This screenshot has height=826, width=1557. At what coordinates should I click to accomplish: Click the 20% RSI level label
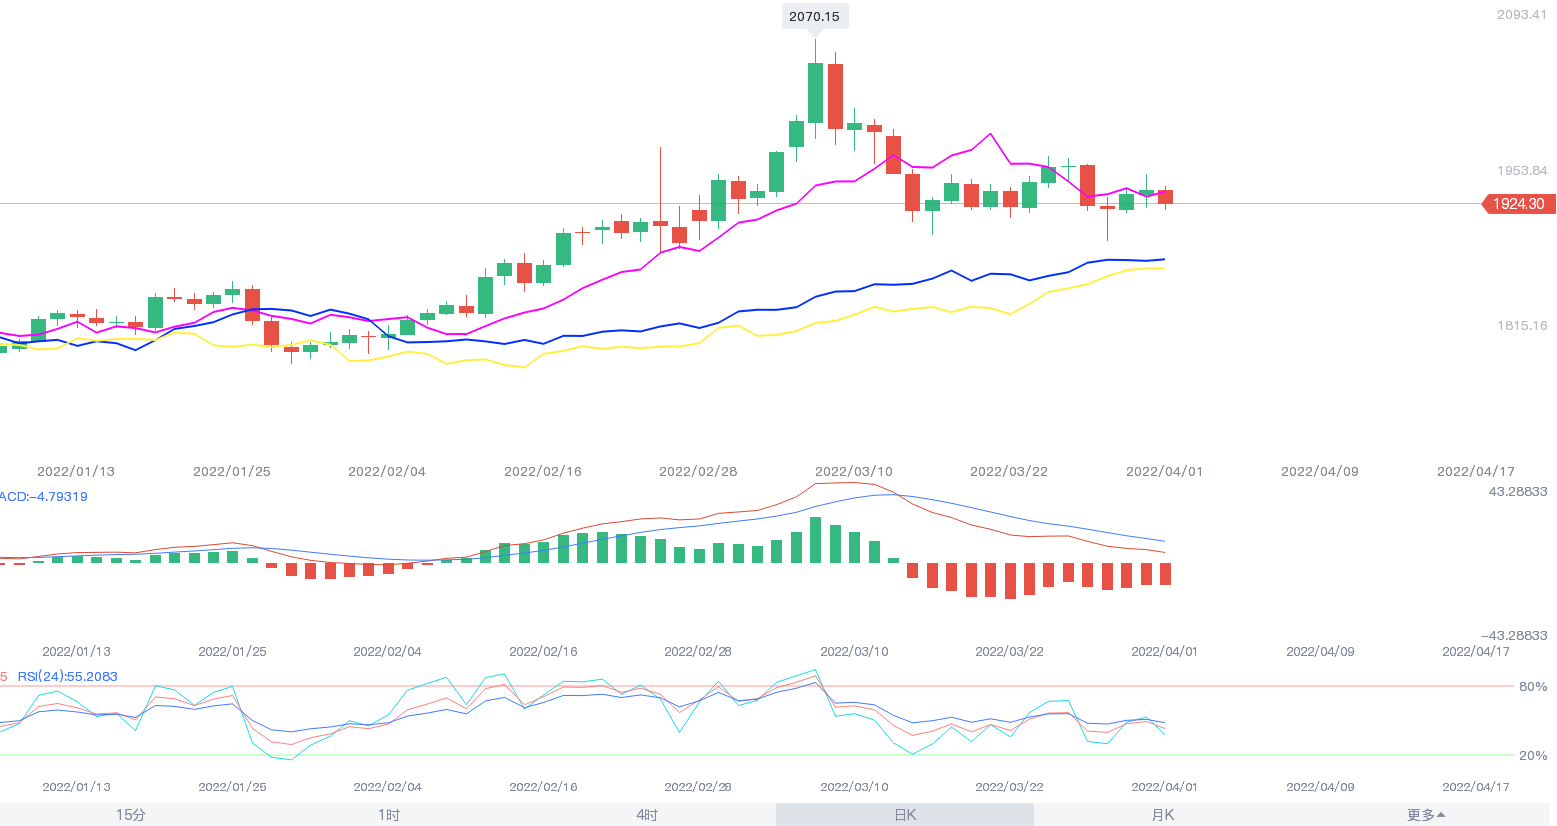pyautogui.click(x=1532, y=755)
